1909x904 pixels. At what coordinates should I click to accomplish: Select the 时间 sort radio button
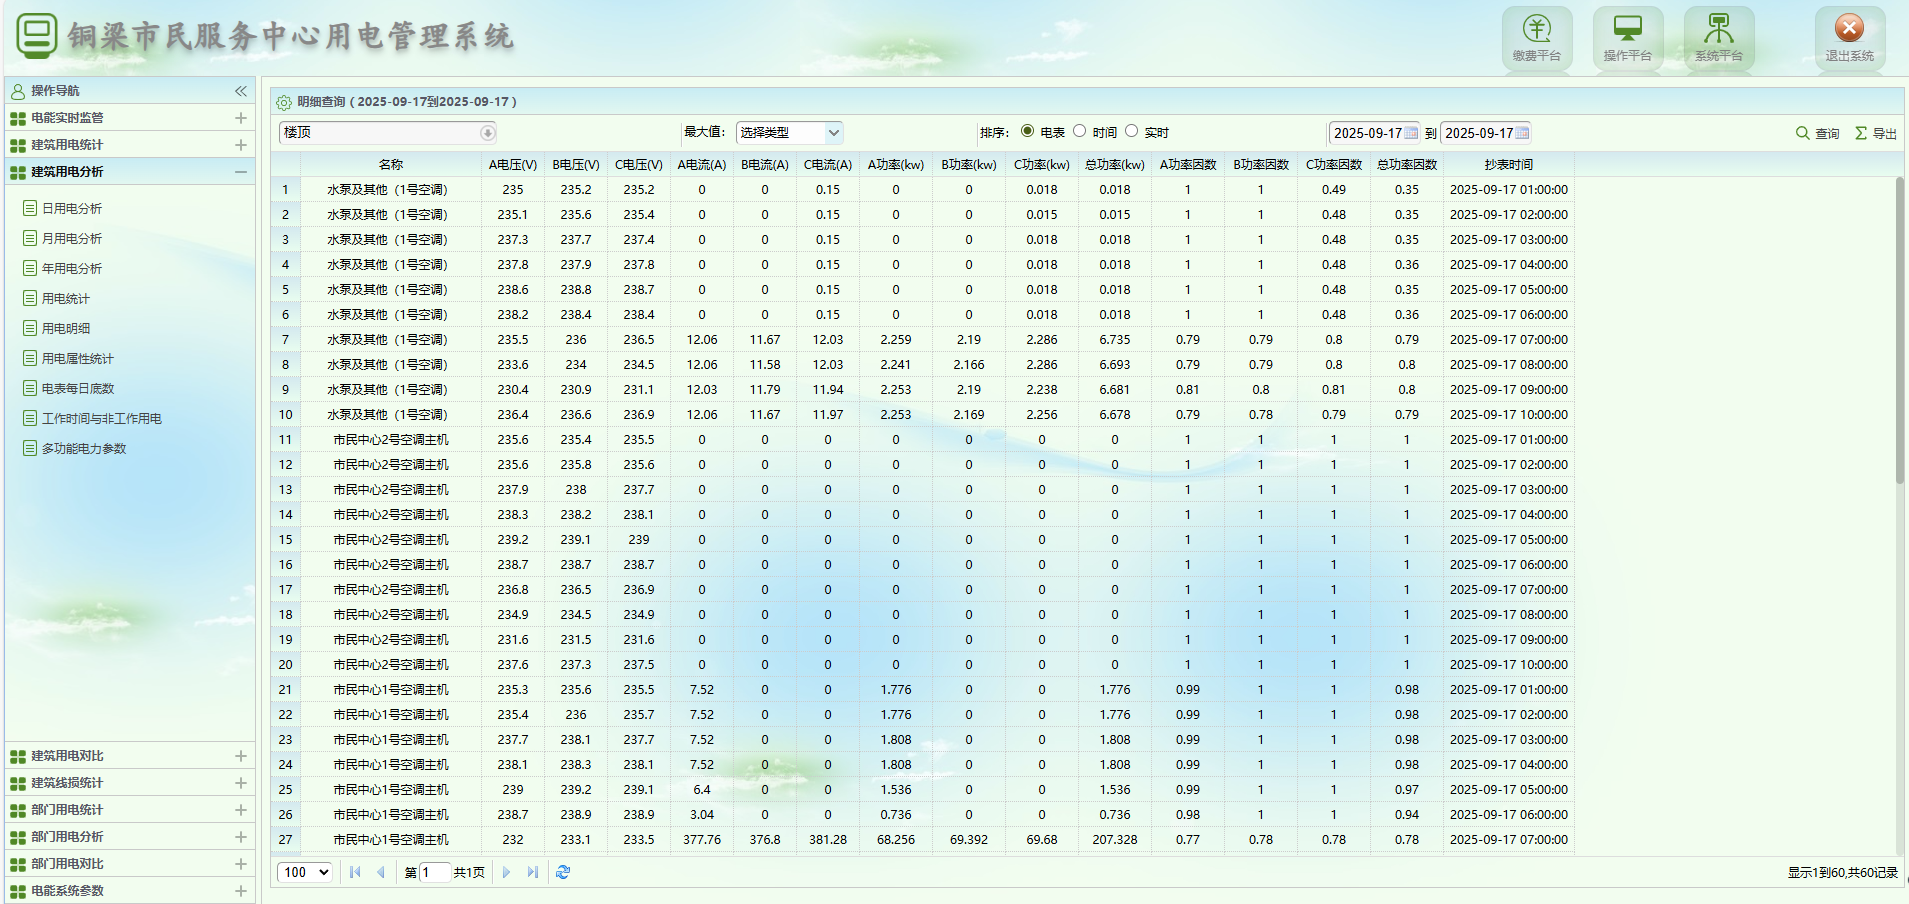[x=1079, y=131]
